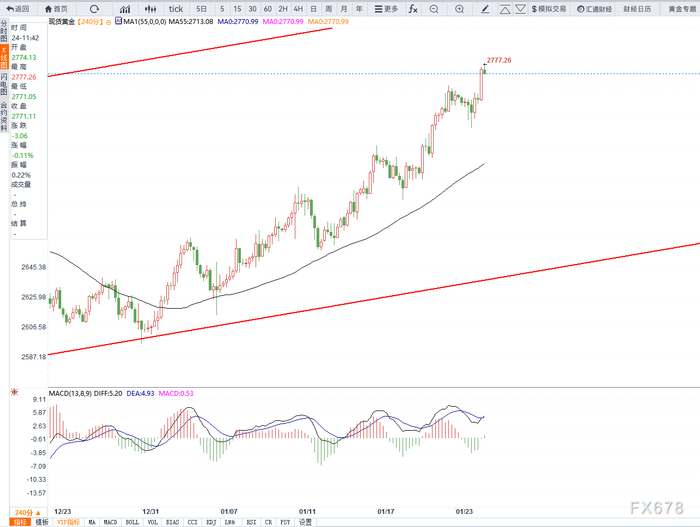Image resolution: width=700 pixels, height=527 pixels.
Task: Select the candlestick chart icon
Action: coord(150,8)
